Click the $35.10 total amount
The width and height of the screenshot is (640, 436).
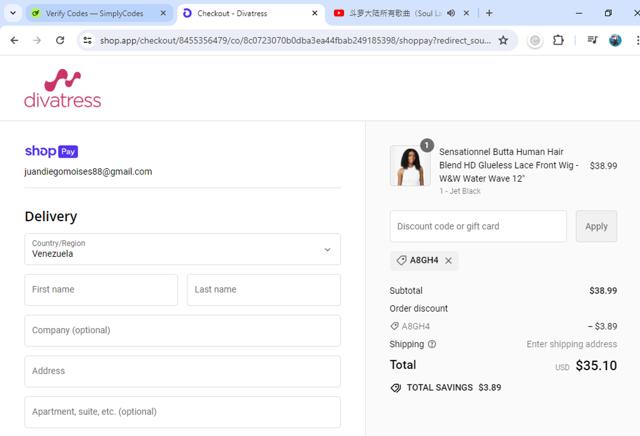coord(596,365)
